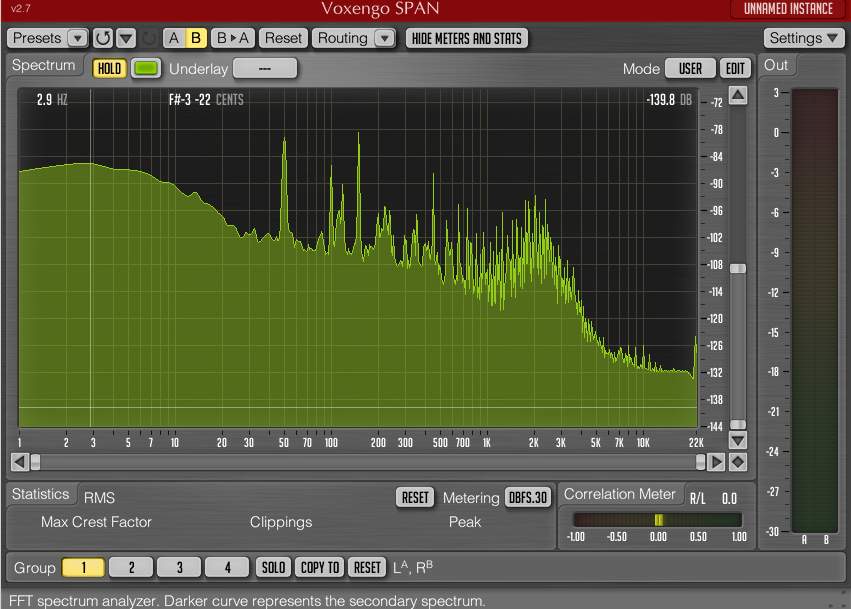Open the Presets dropdown
The width and height of the screenshot is (851, 609).
point(48,38)
